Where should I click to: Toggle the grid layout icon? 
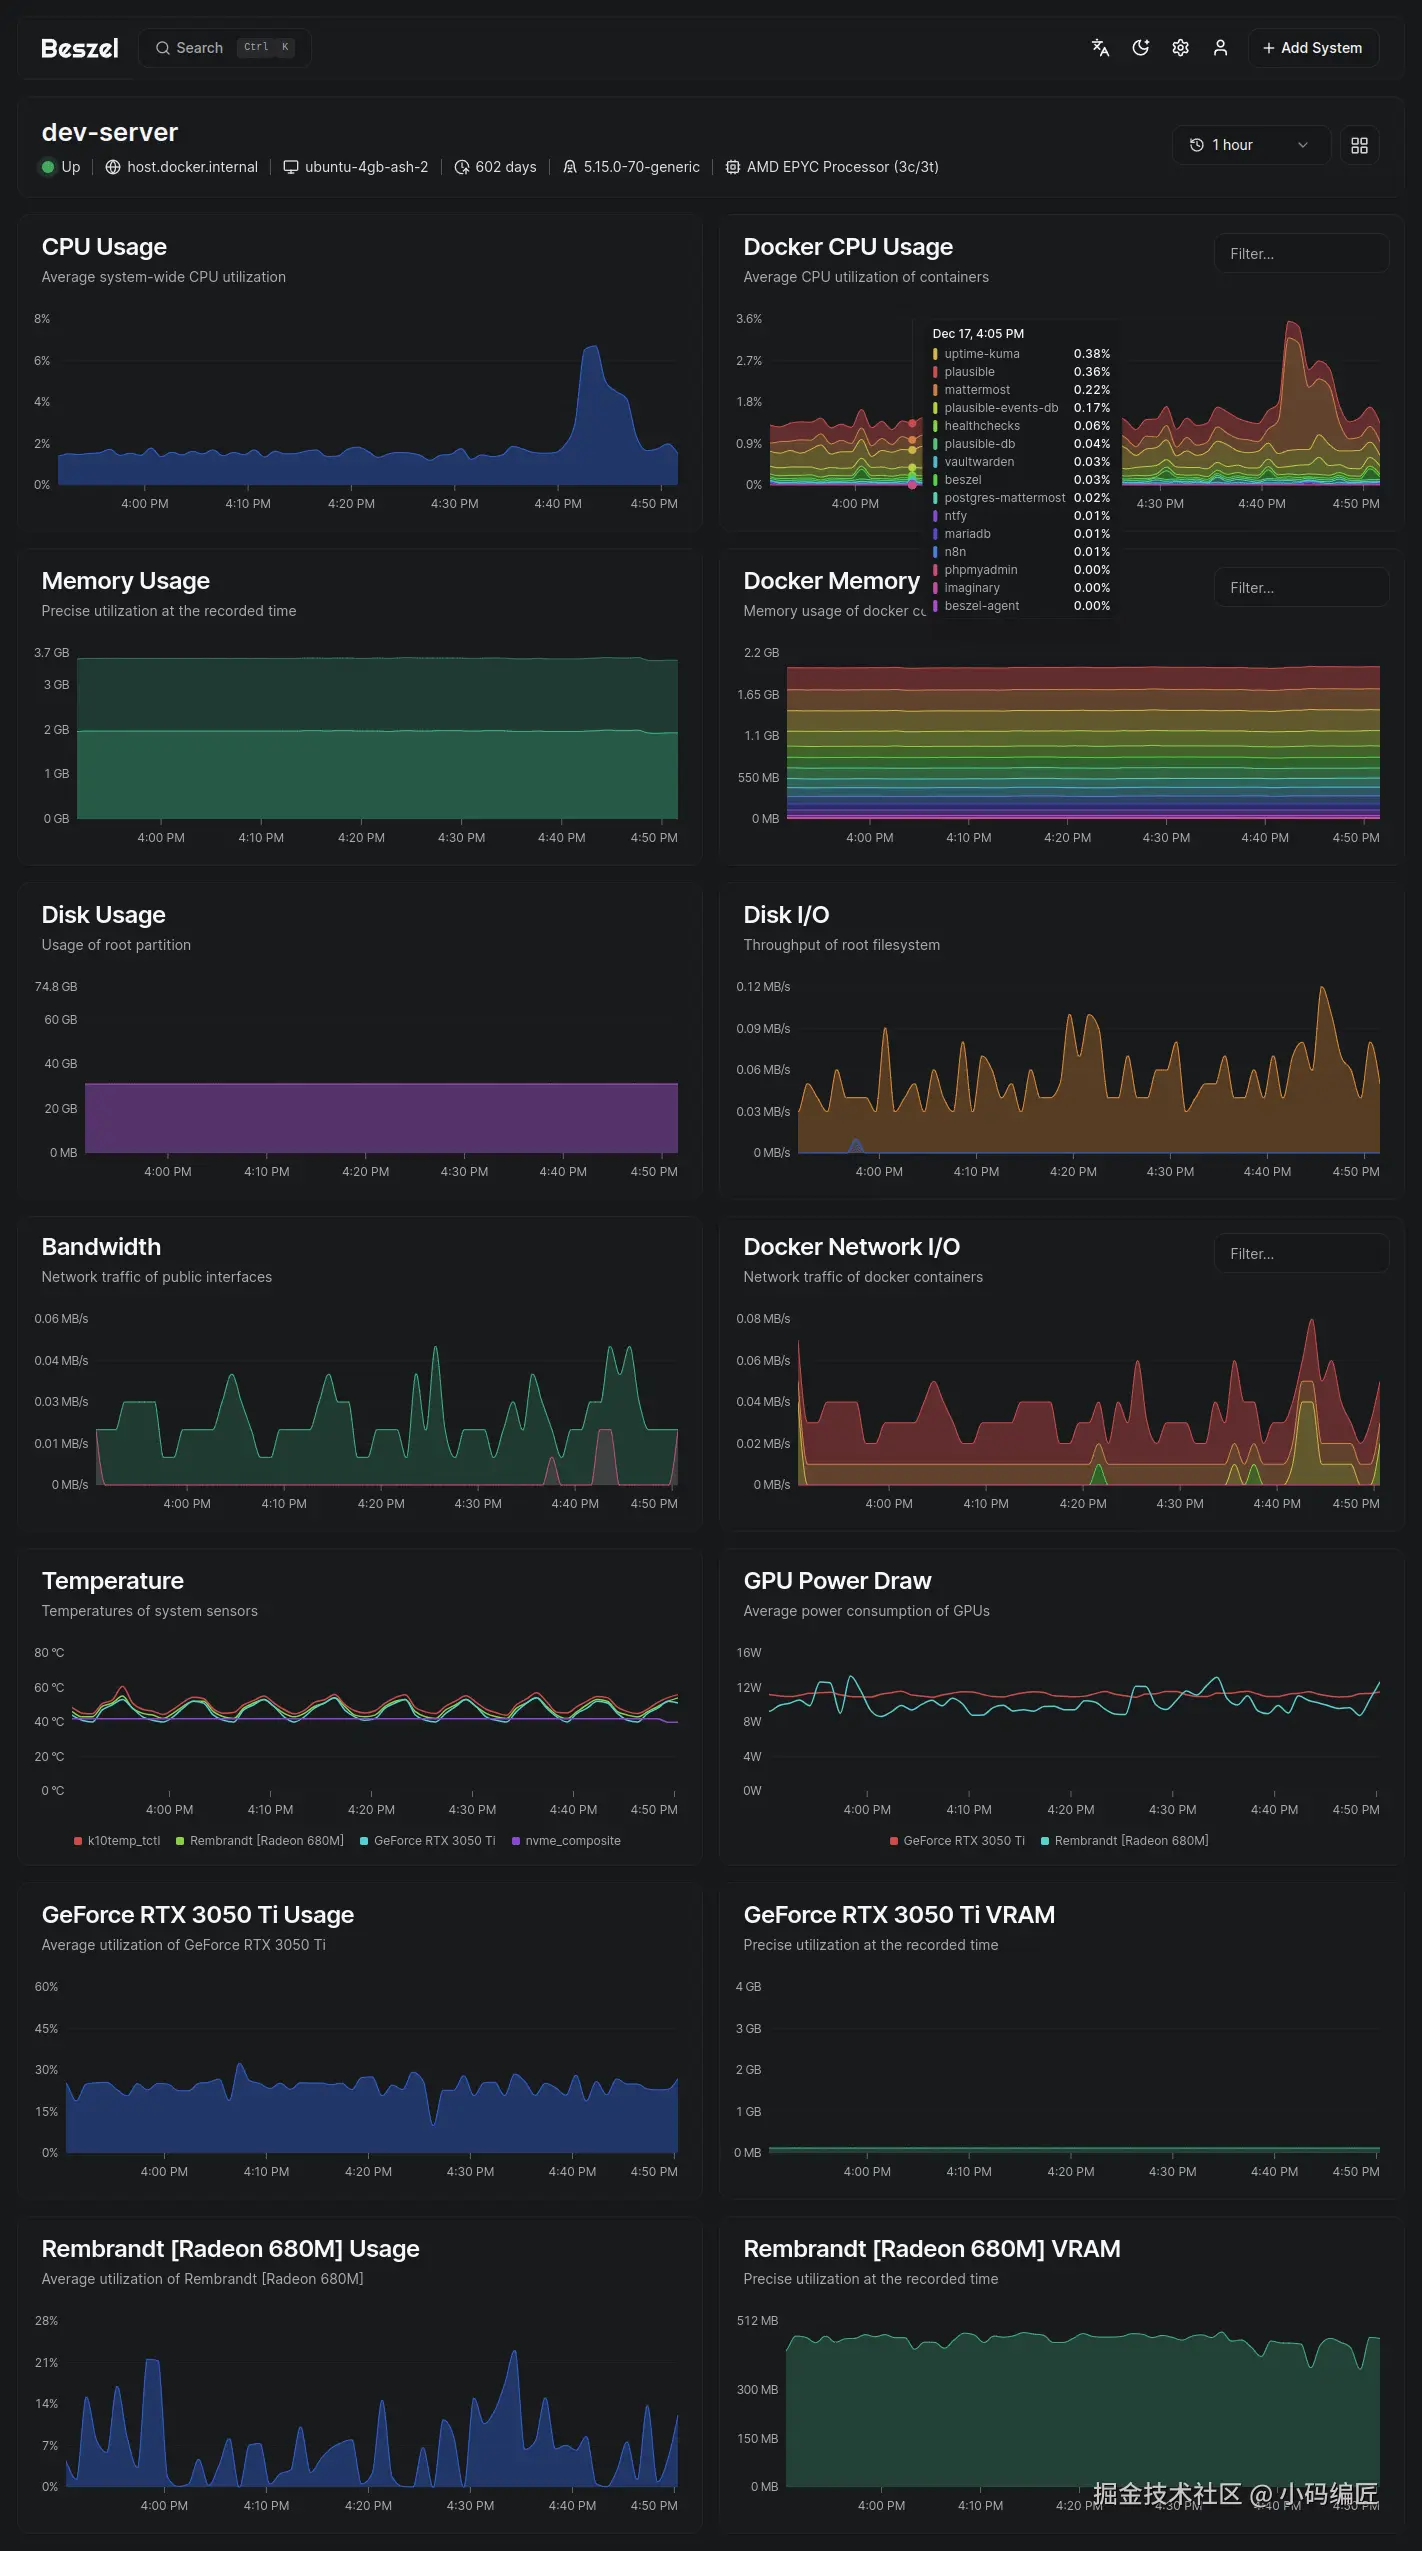[x=1359, y=145]
